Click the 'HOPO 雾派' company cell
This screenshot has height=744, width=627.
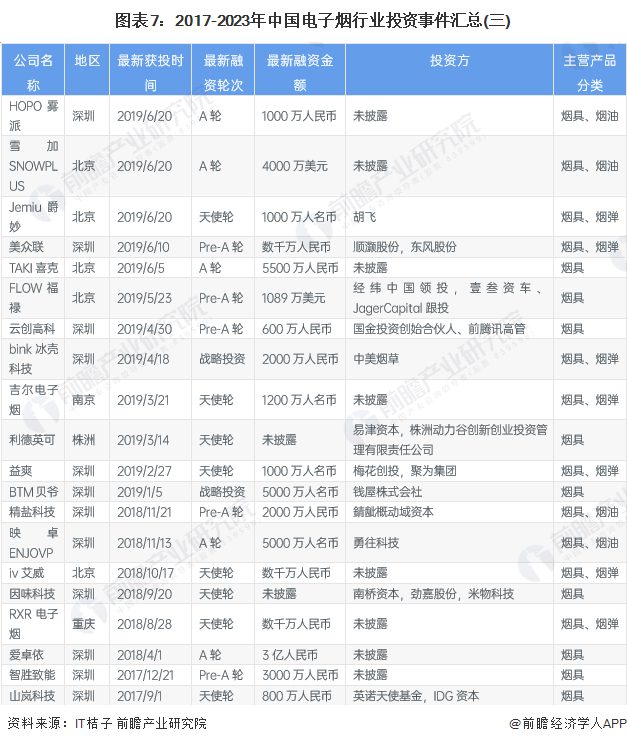[33, 116]
